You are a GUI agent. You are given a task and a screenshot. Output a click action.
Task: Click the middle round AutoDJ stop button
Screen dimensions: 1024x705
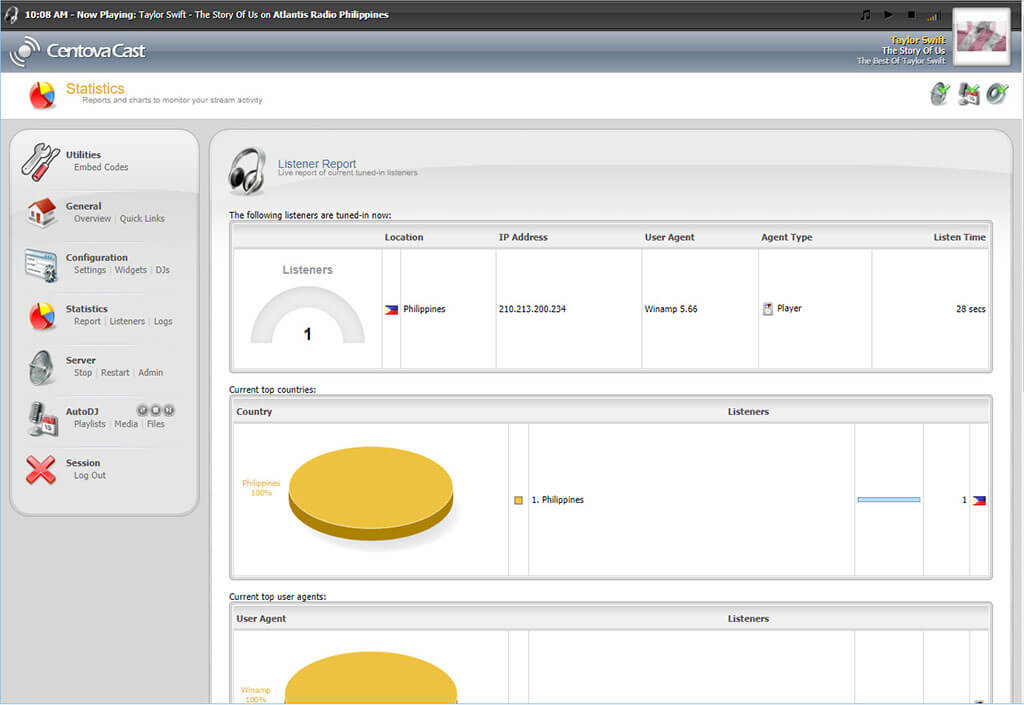point(155,410)
